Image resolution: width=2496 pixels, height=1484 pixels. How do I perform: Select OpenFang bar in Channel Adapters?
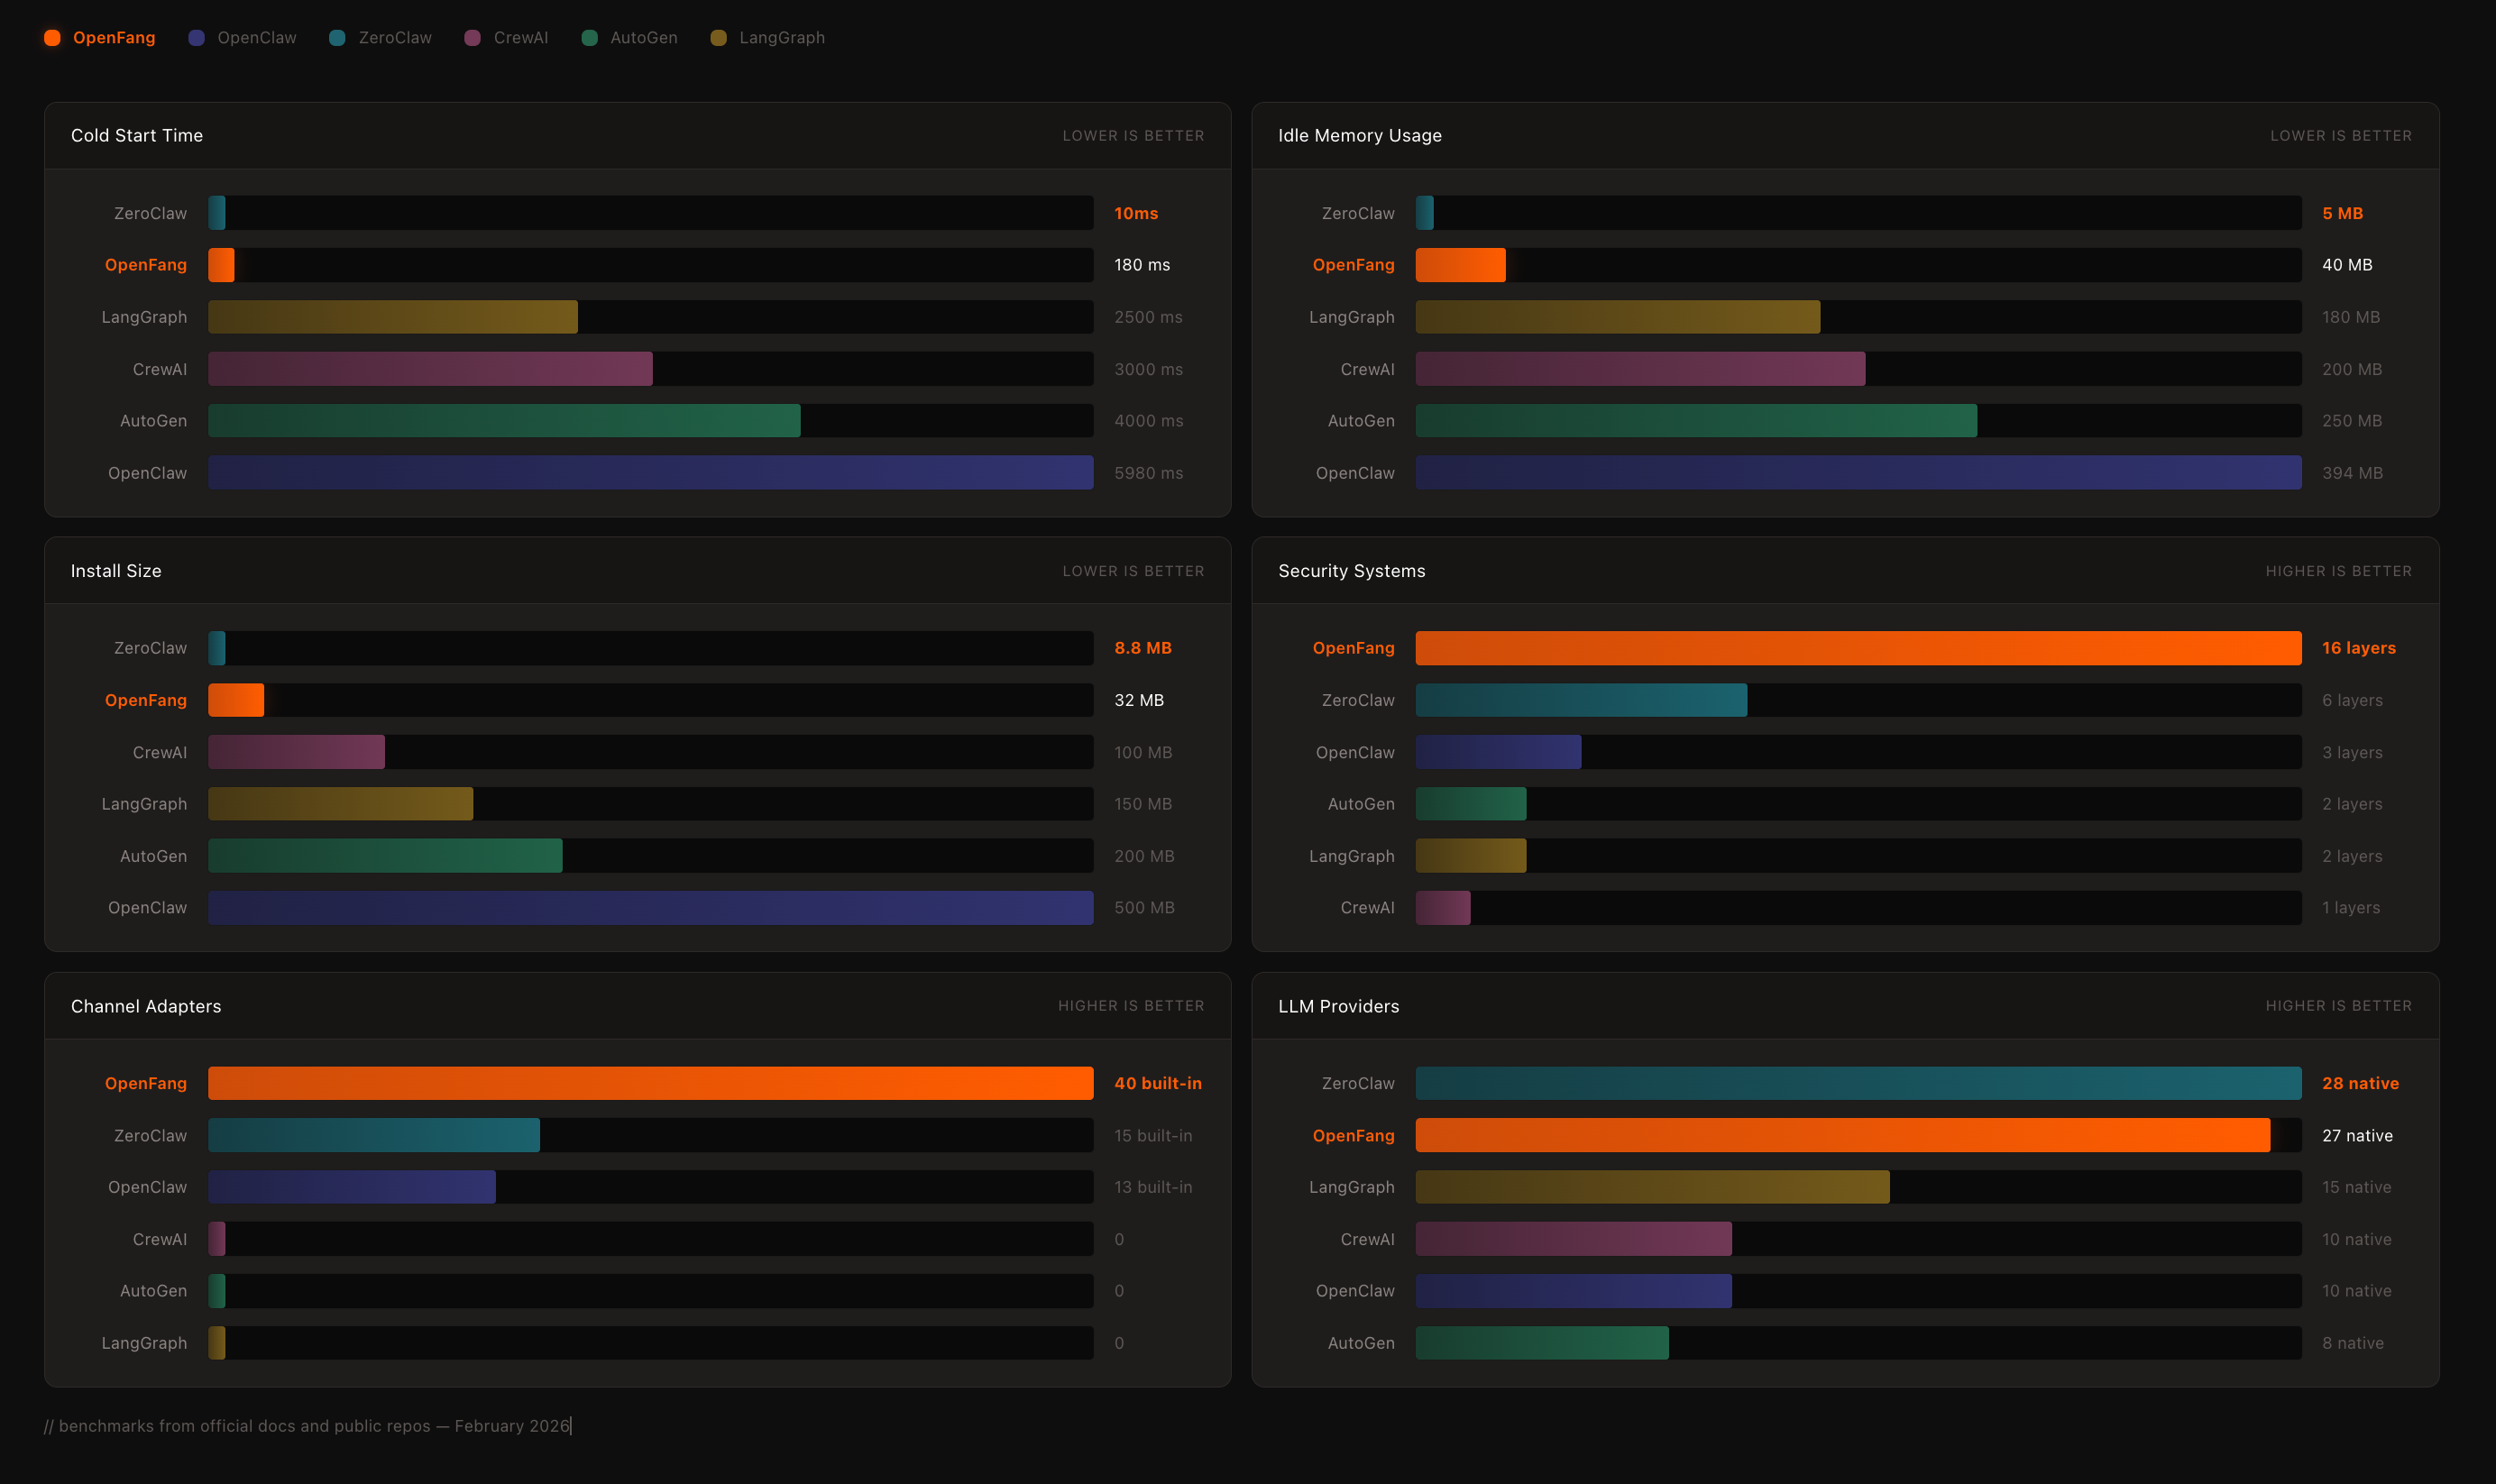650,1083
